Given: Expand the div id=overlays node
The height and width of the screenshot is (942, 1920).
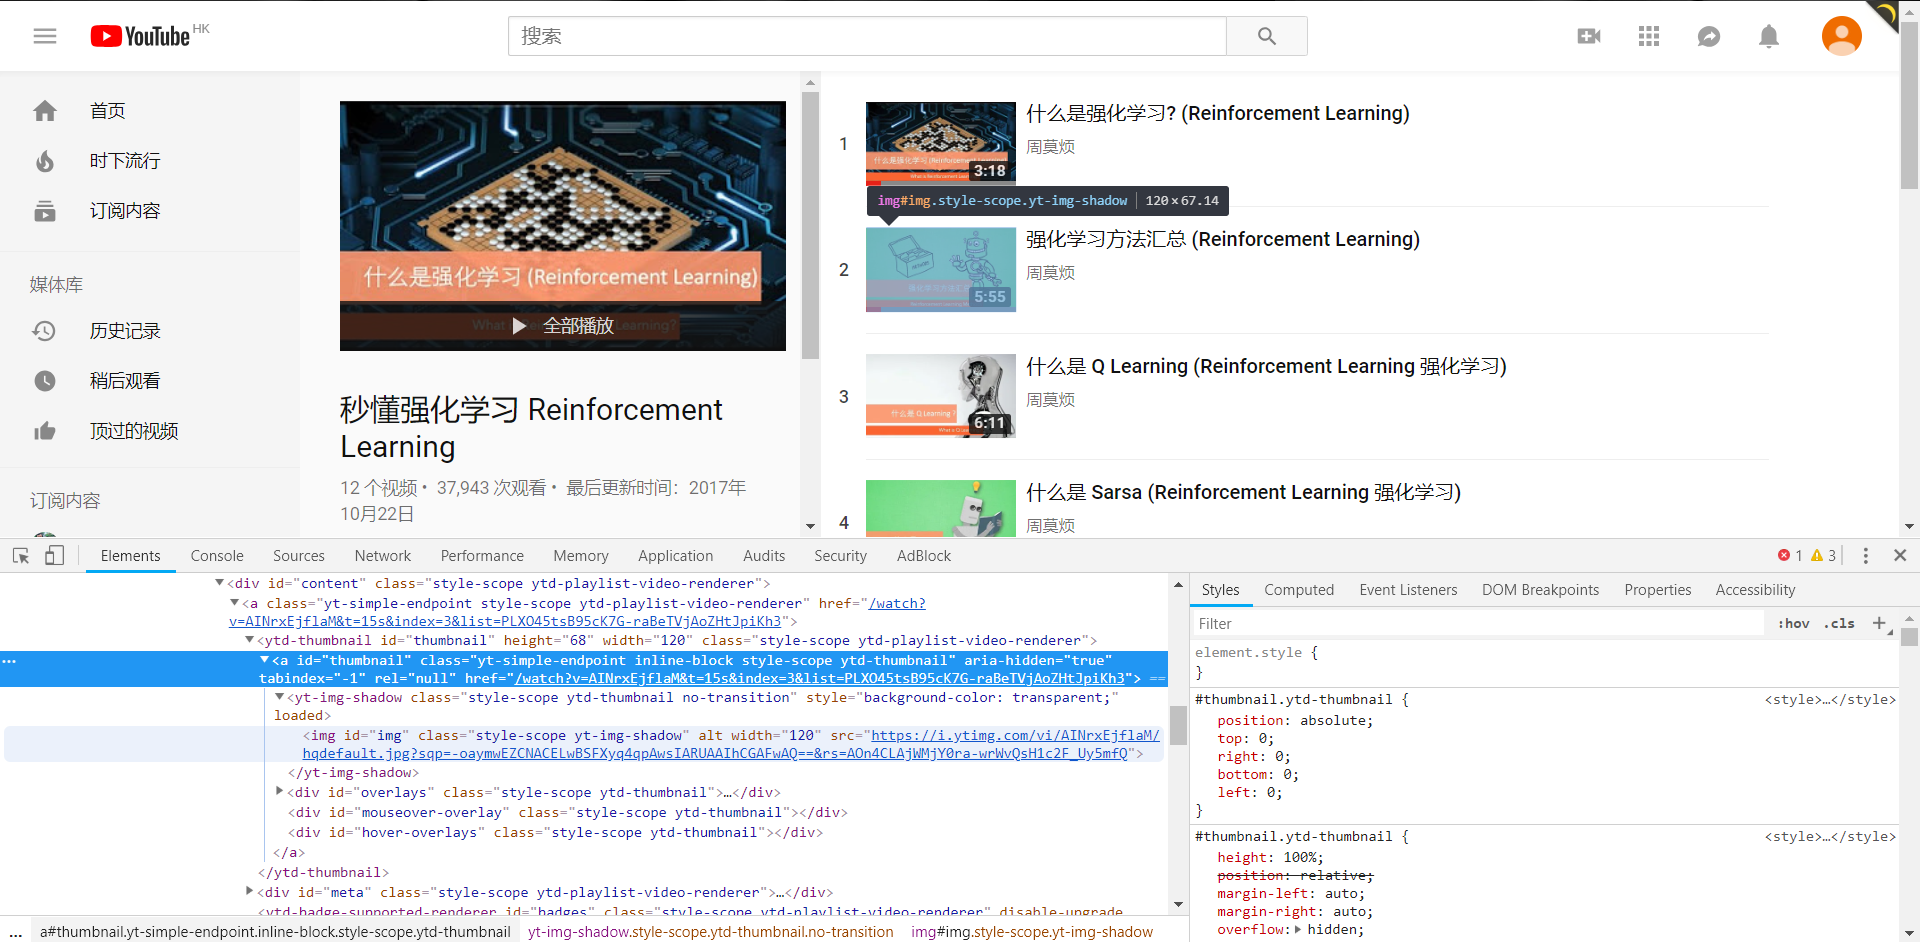Looking at the screenshot, I should pos(280,792).
